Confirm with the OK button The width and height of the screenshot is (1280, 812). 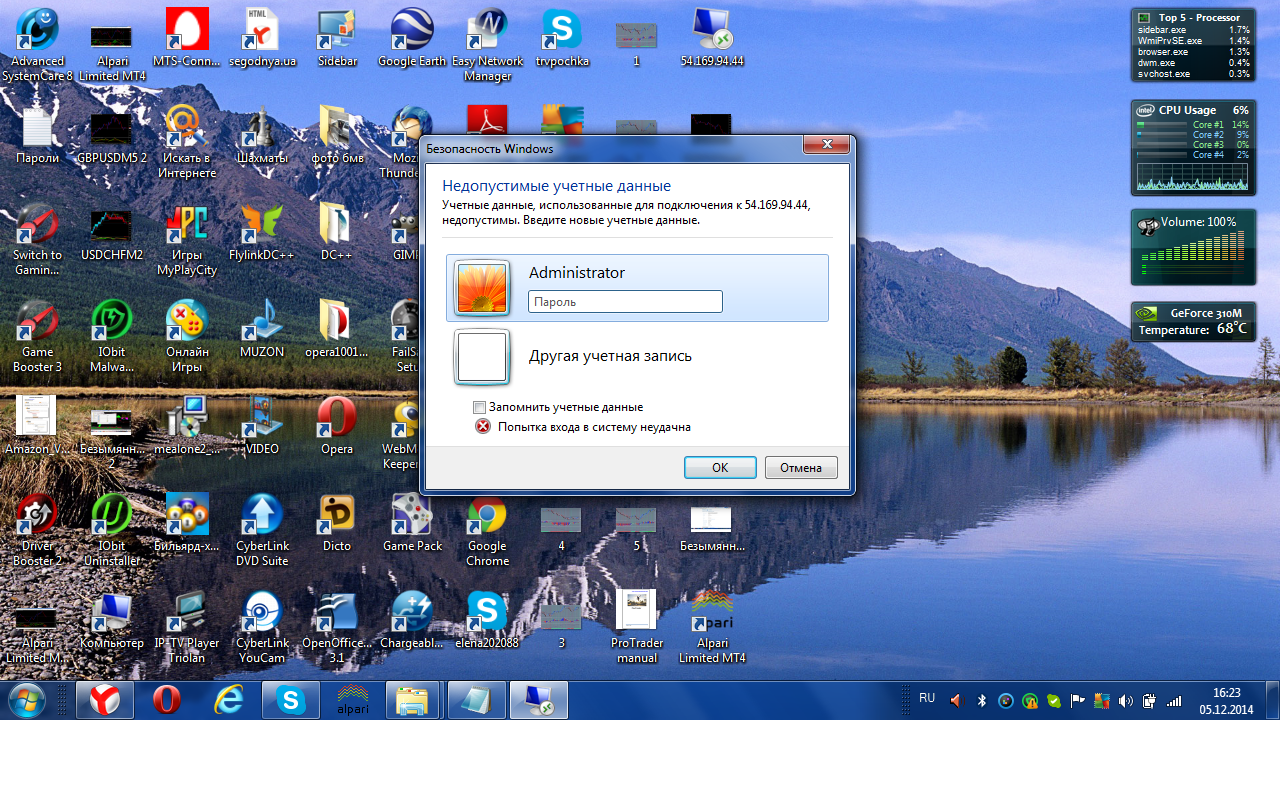point(720,467)
